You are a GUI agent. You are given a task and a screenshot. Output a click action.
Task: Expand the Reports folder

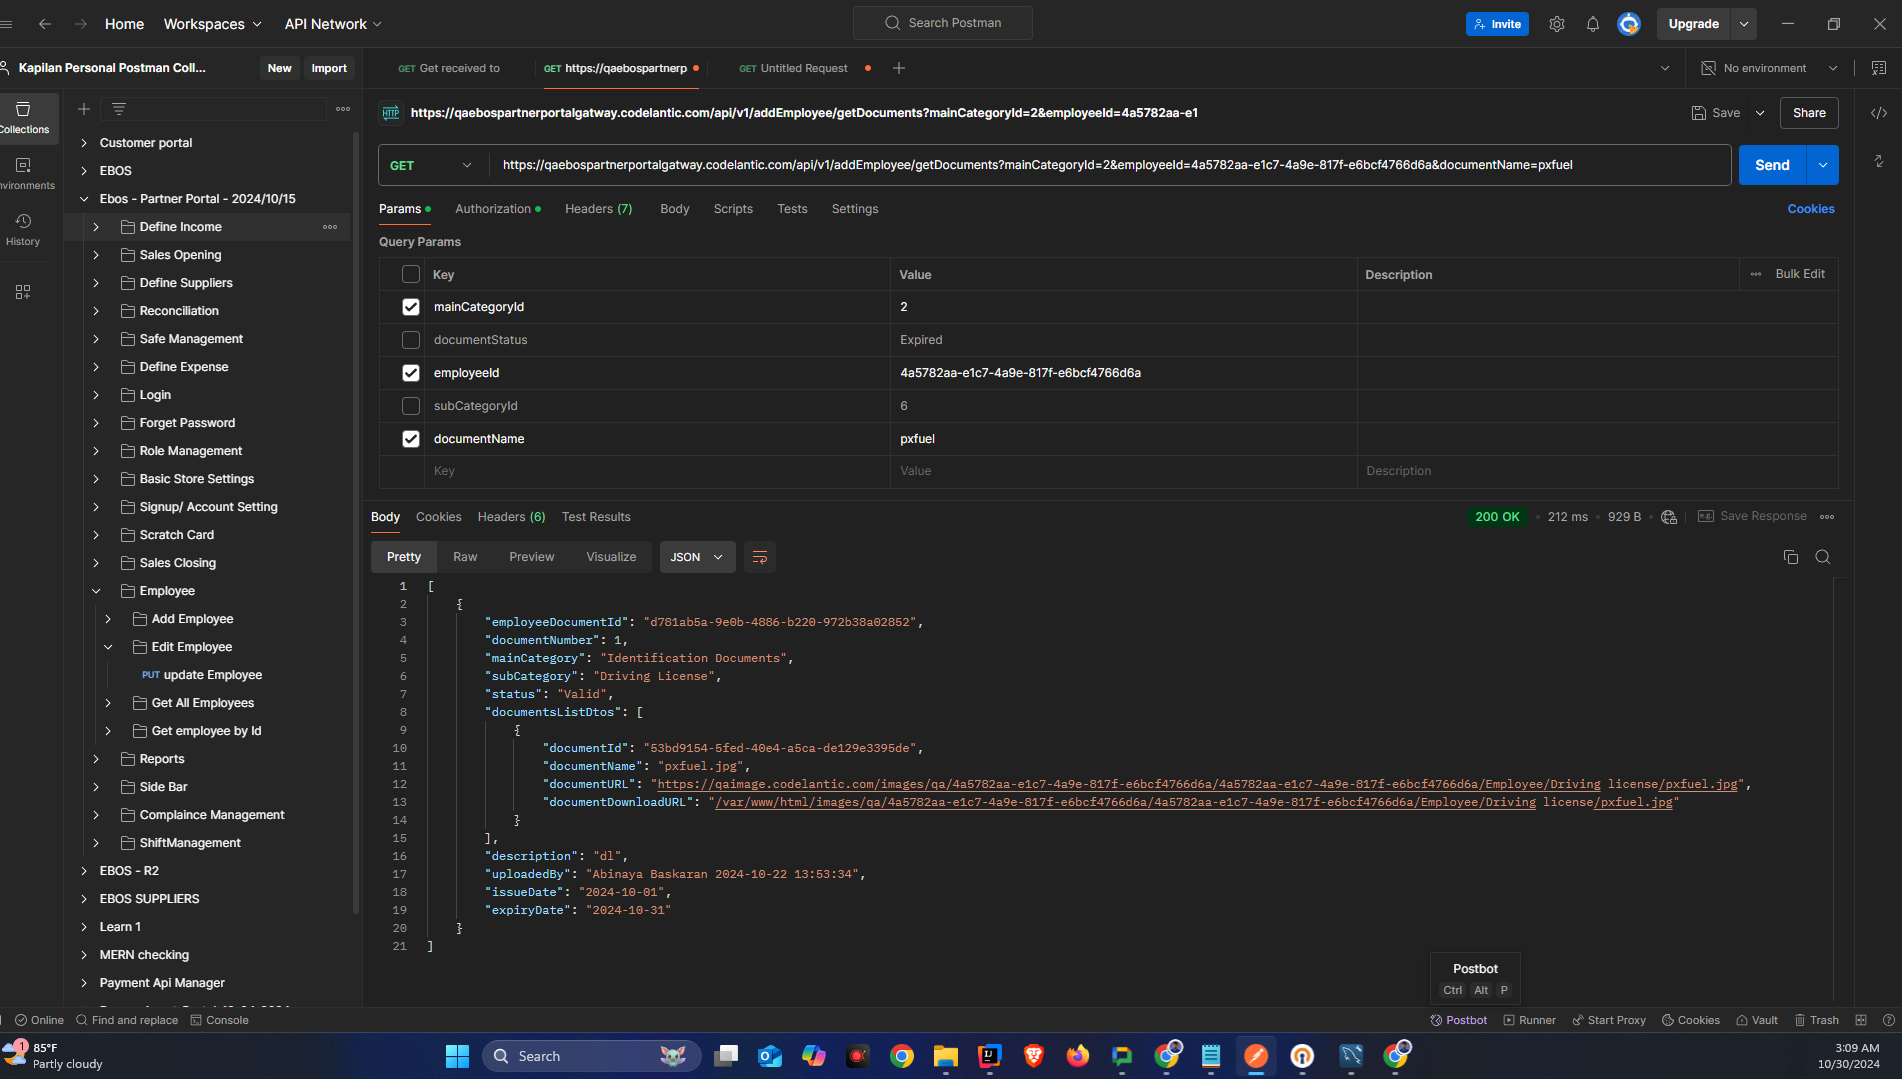tap(96, 759)
